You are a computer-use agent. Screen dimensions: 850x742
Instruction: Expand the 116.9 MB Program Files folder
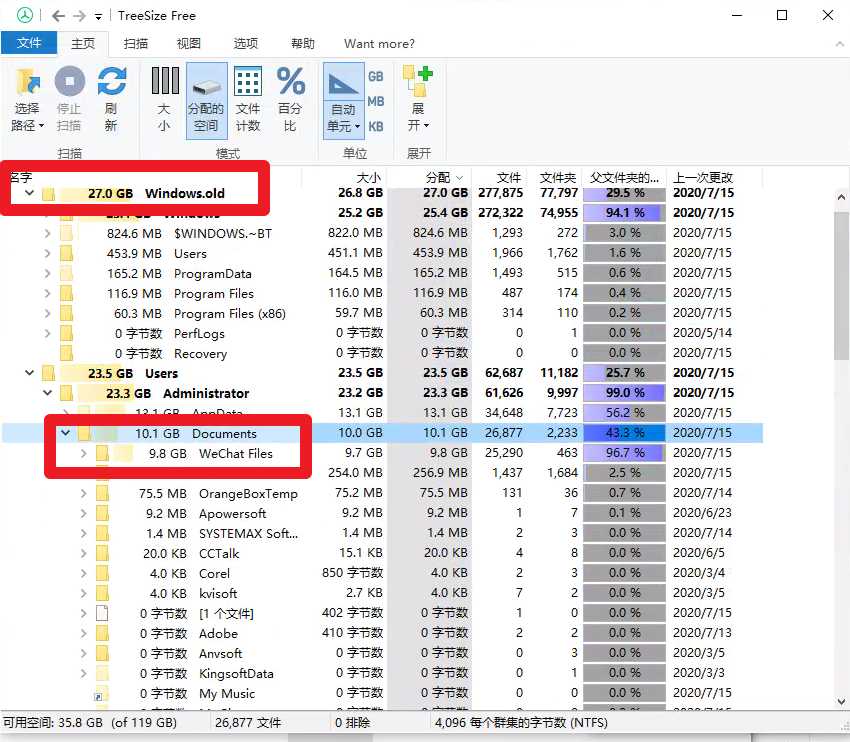point(47,294)
